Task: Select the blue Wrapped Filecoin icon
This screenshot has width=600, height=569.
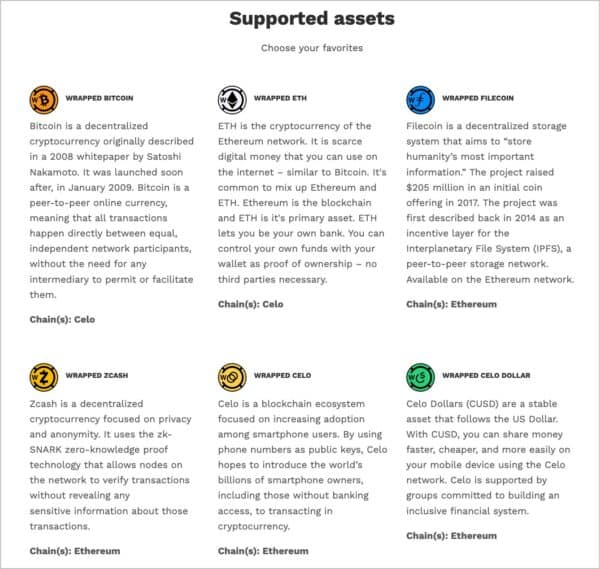Action: pos(420,100)
